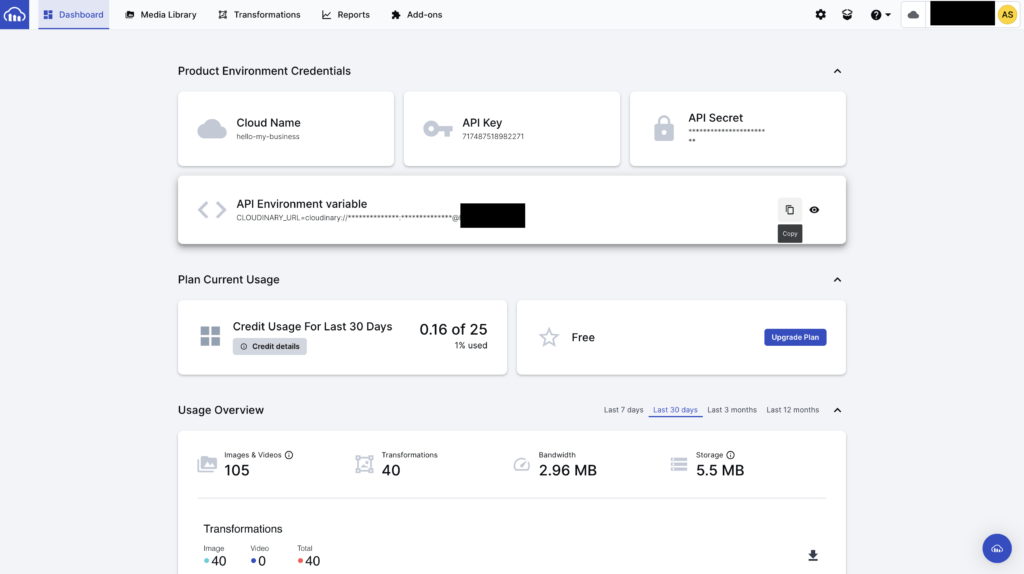Click the Transformations stat icon

[364, 464]
